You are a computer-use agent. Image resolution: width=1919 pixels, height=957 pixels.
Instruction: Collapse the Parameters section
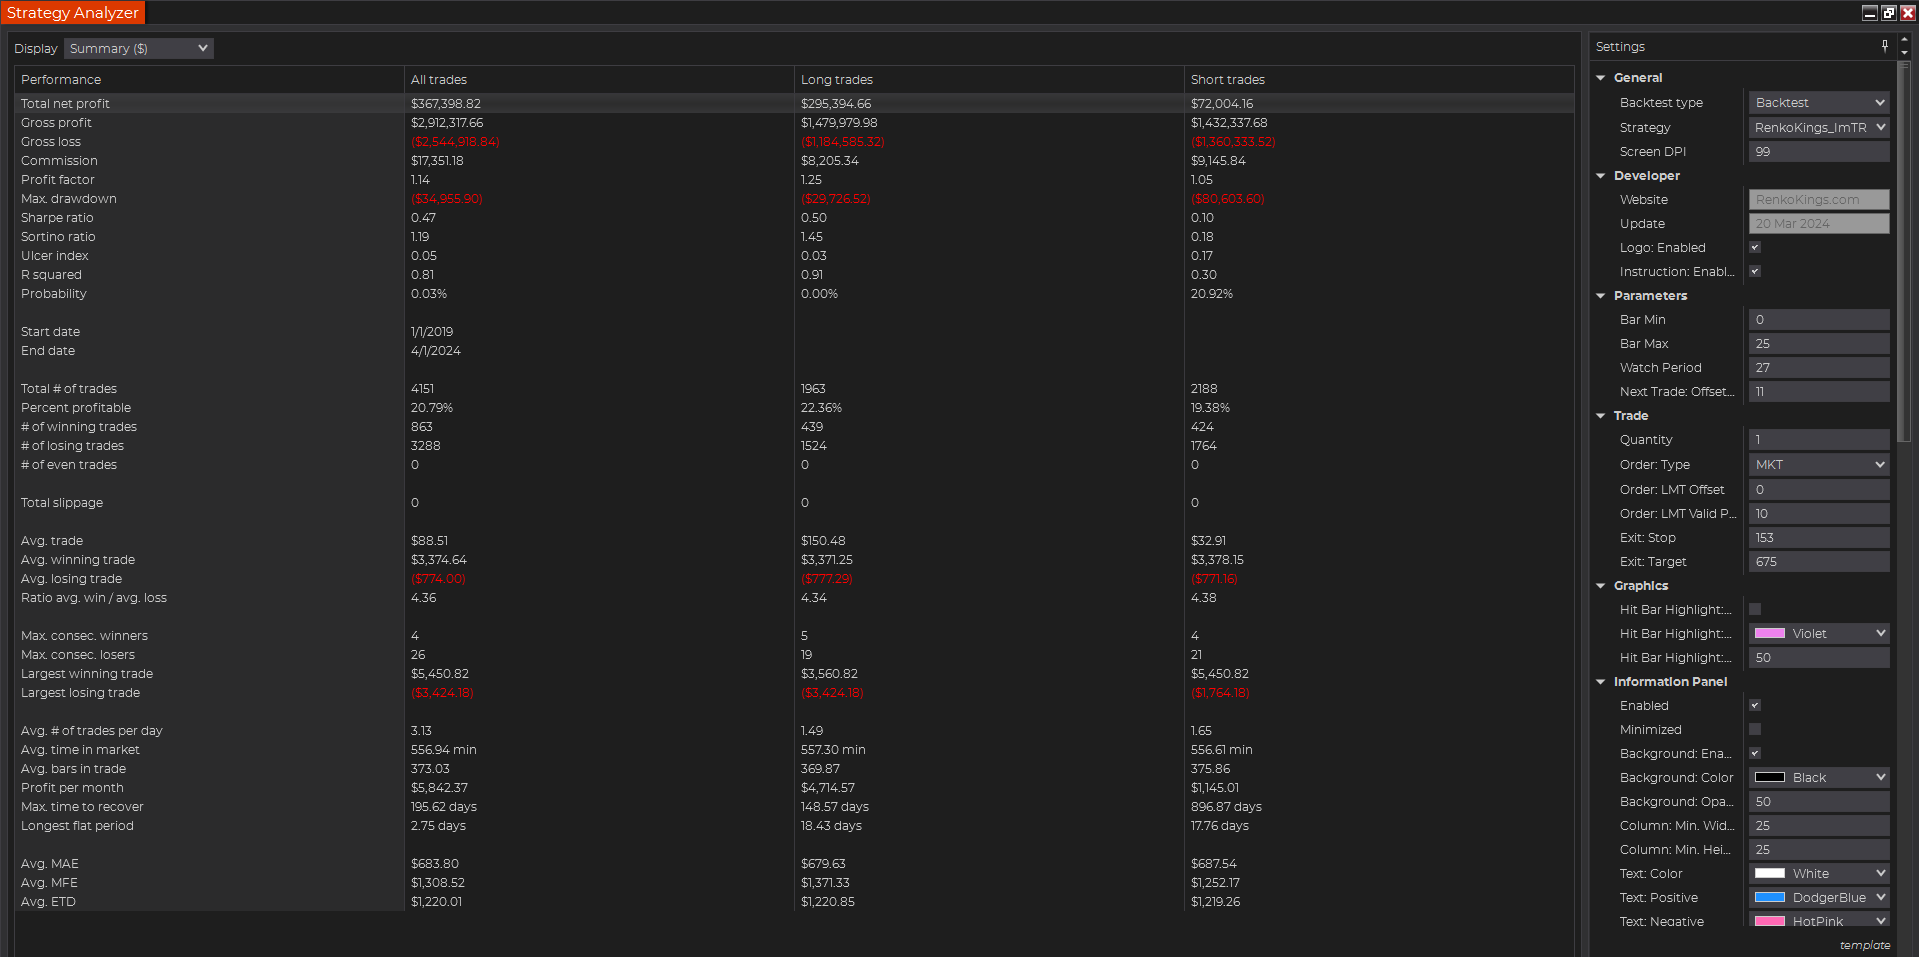pyautogui.click(x=1601, y=296)
